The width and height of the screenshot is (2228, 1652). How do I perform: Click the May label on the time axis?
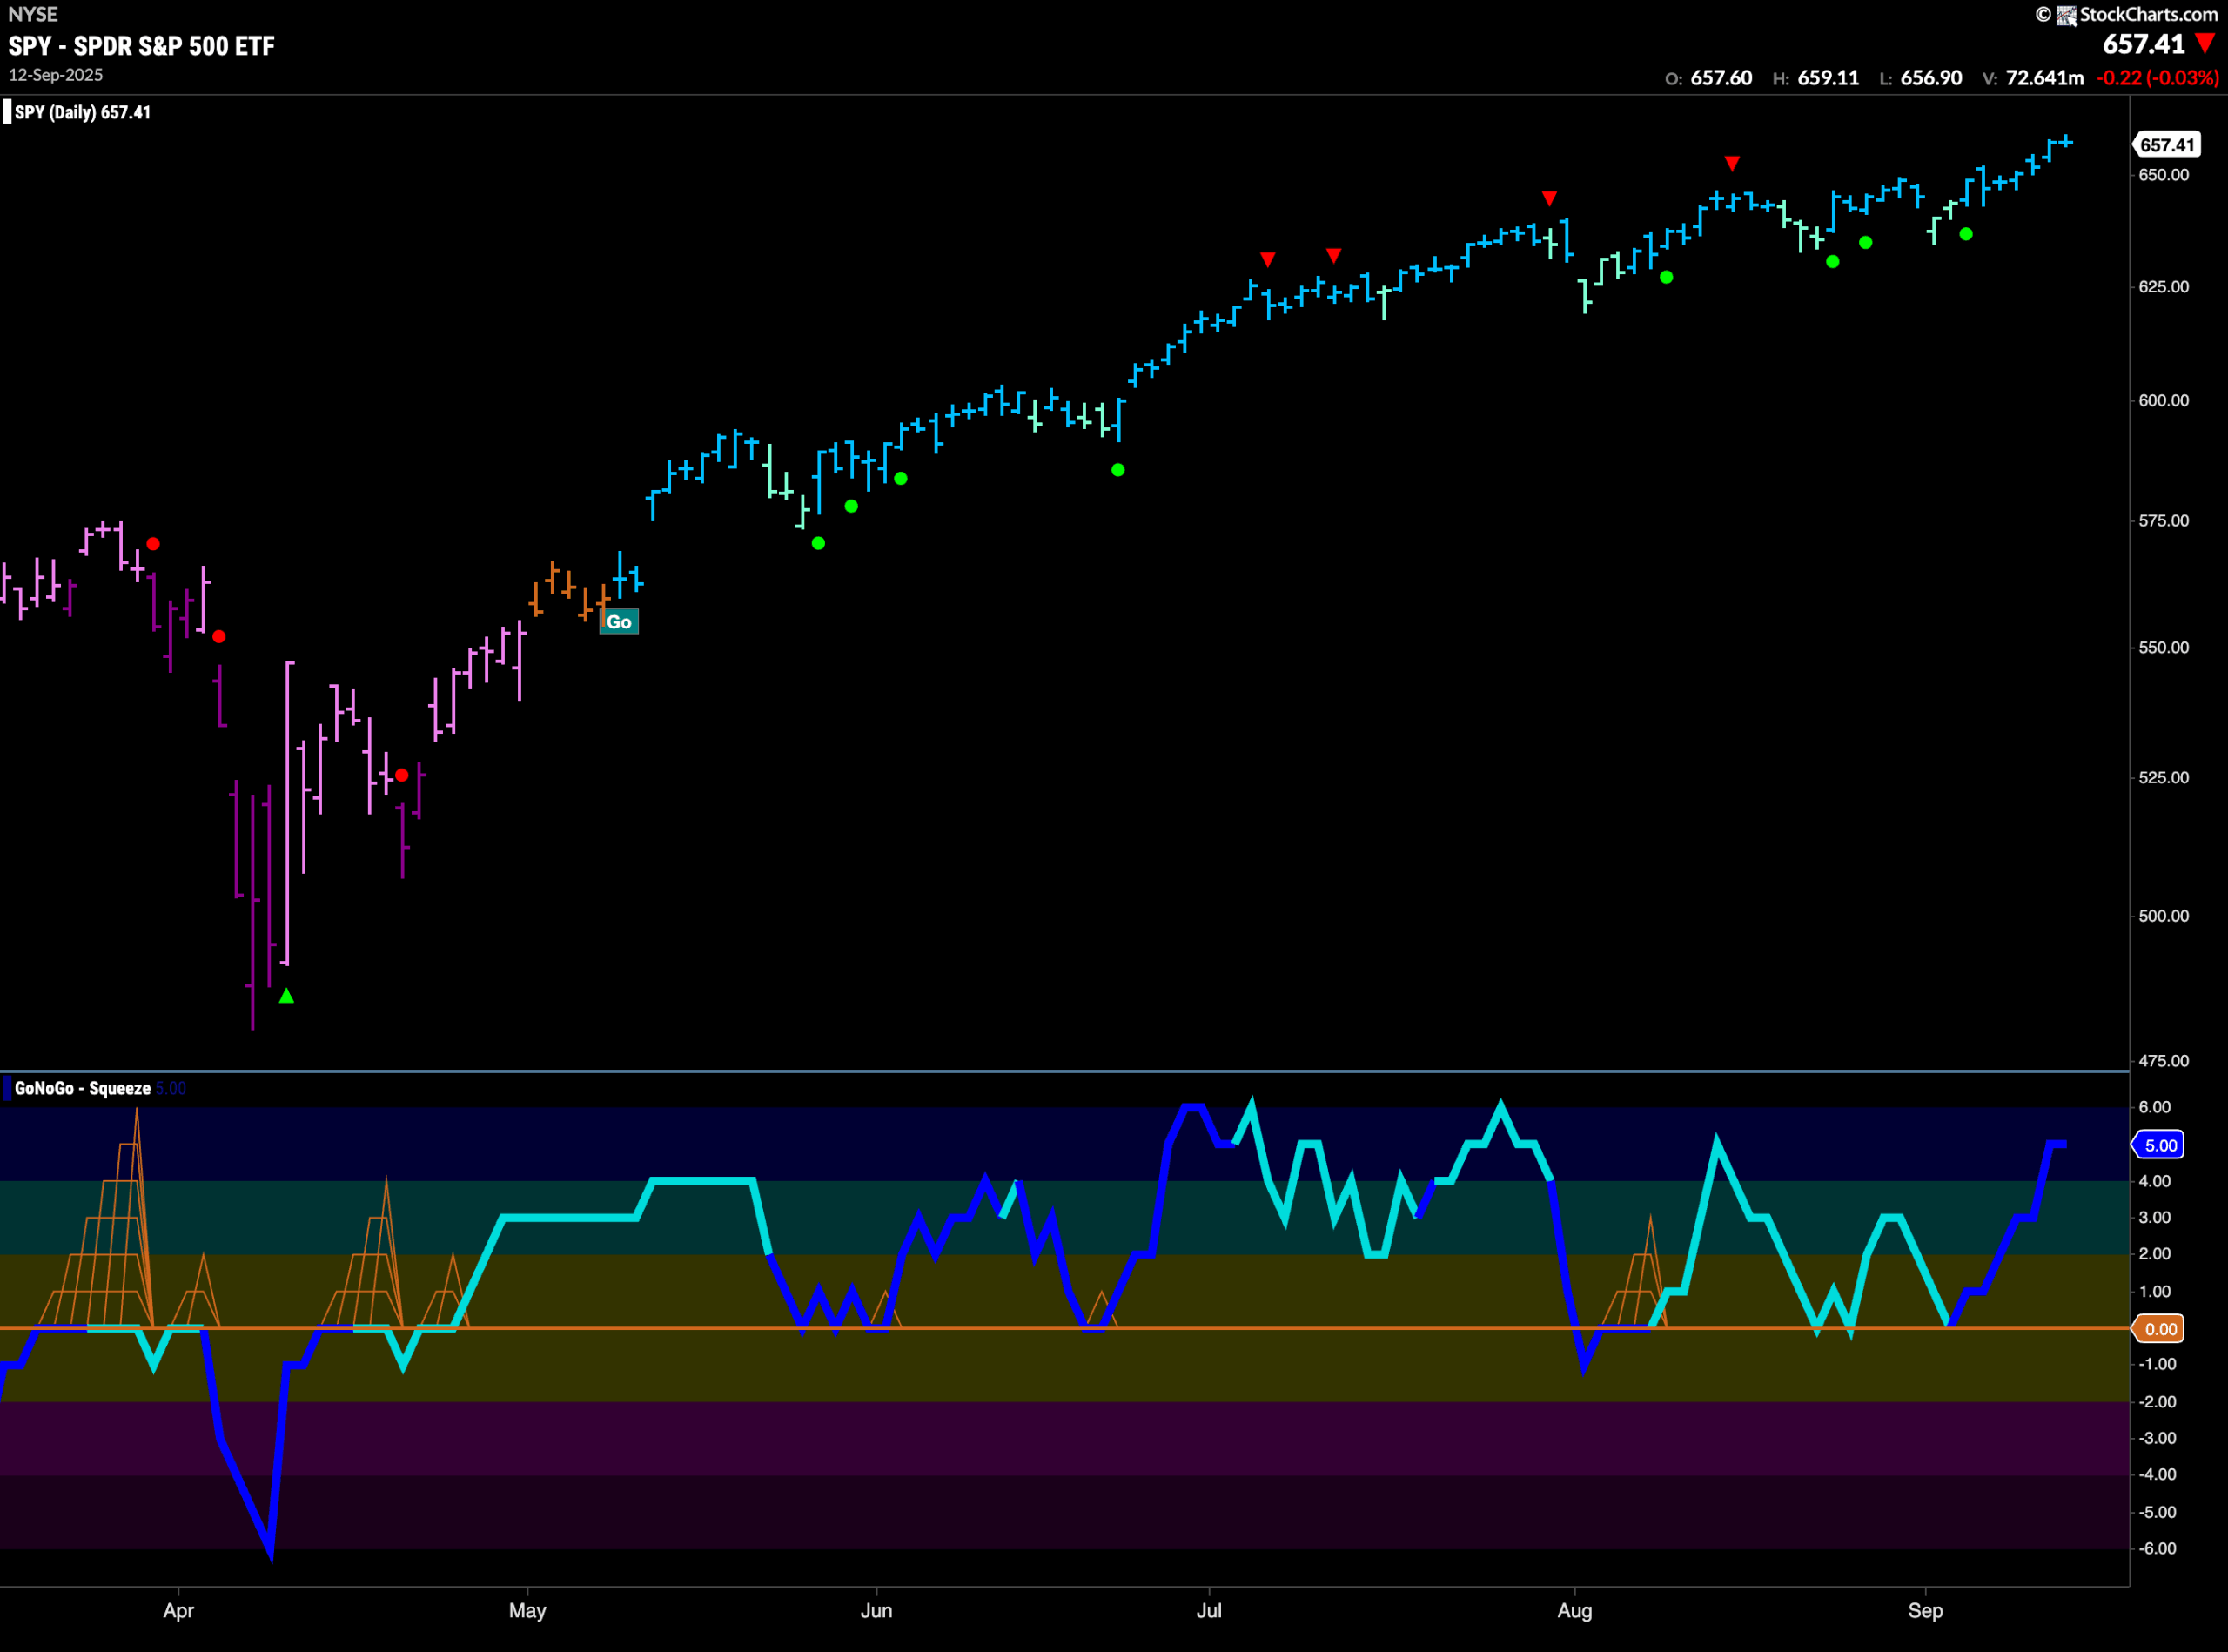527,1610
